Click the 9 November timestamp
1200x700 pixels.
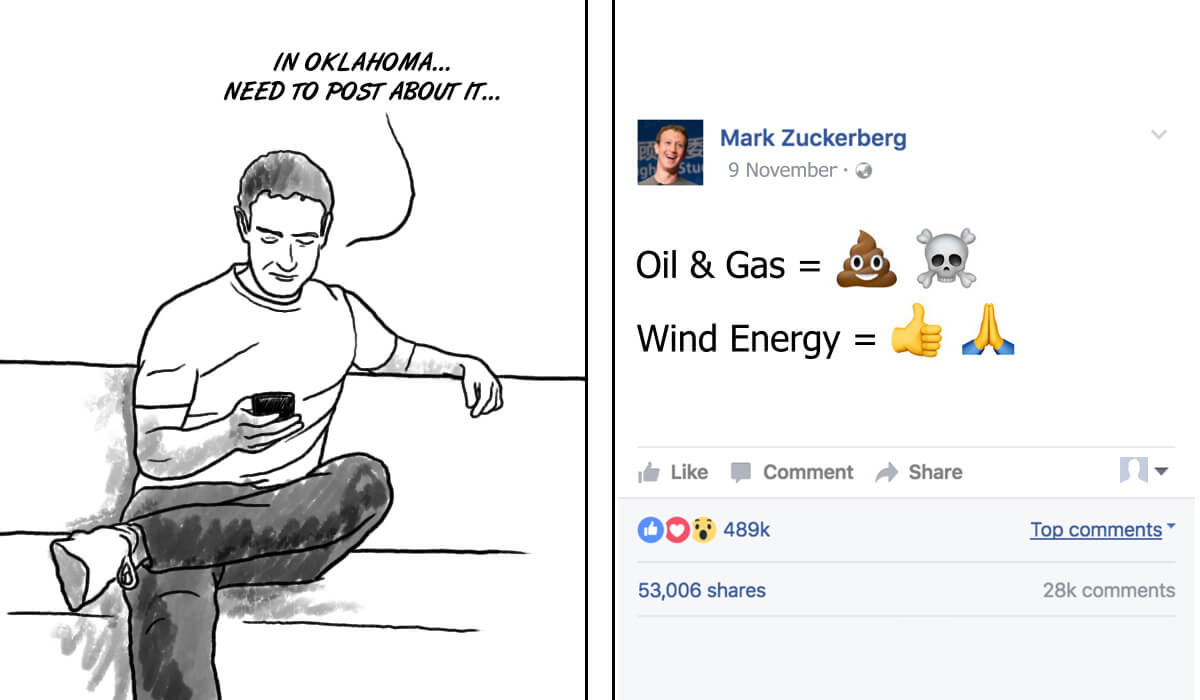point(782,170)
